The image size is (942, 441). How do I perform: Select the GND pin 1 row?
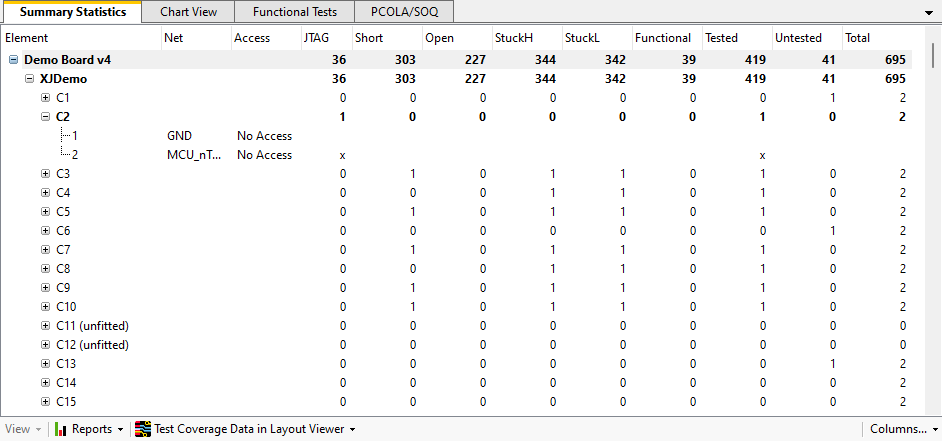[x=179, y=136]
